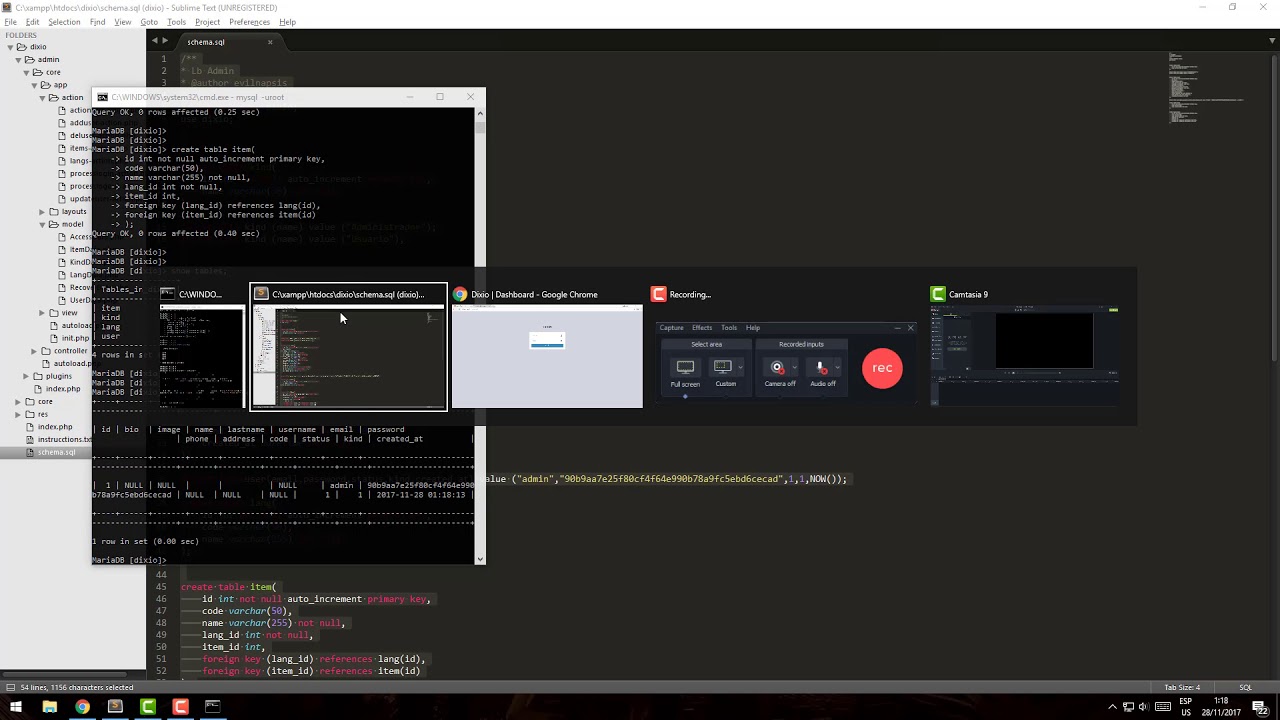Click the network tray icon
Image resolution: width=1280 pixels, height=720 pixels.
click(1129, 707)
